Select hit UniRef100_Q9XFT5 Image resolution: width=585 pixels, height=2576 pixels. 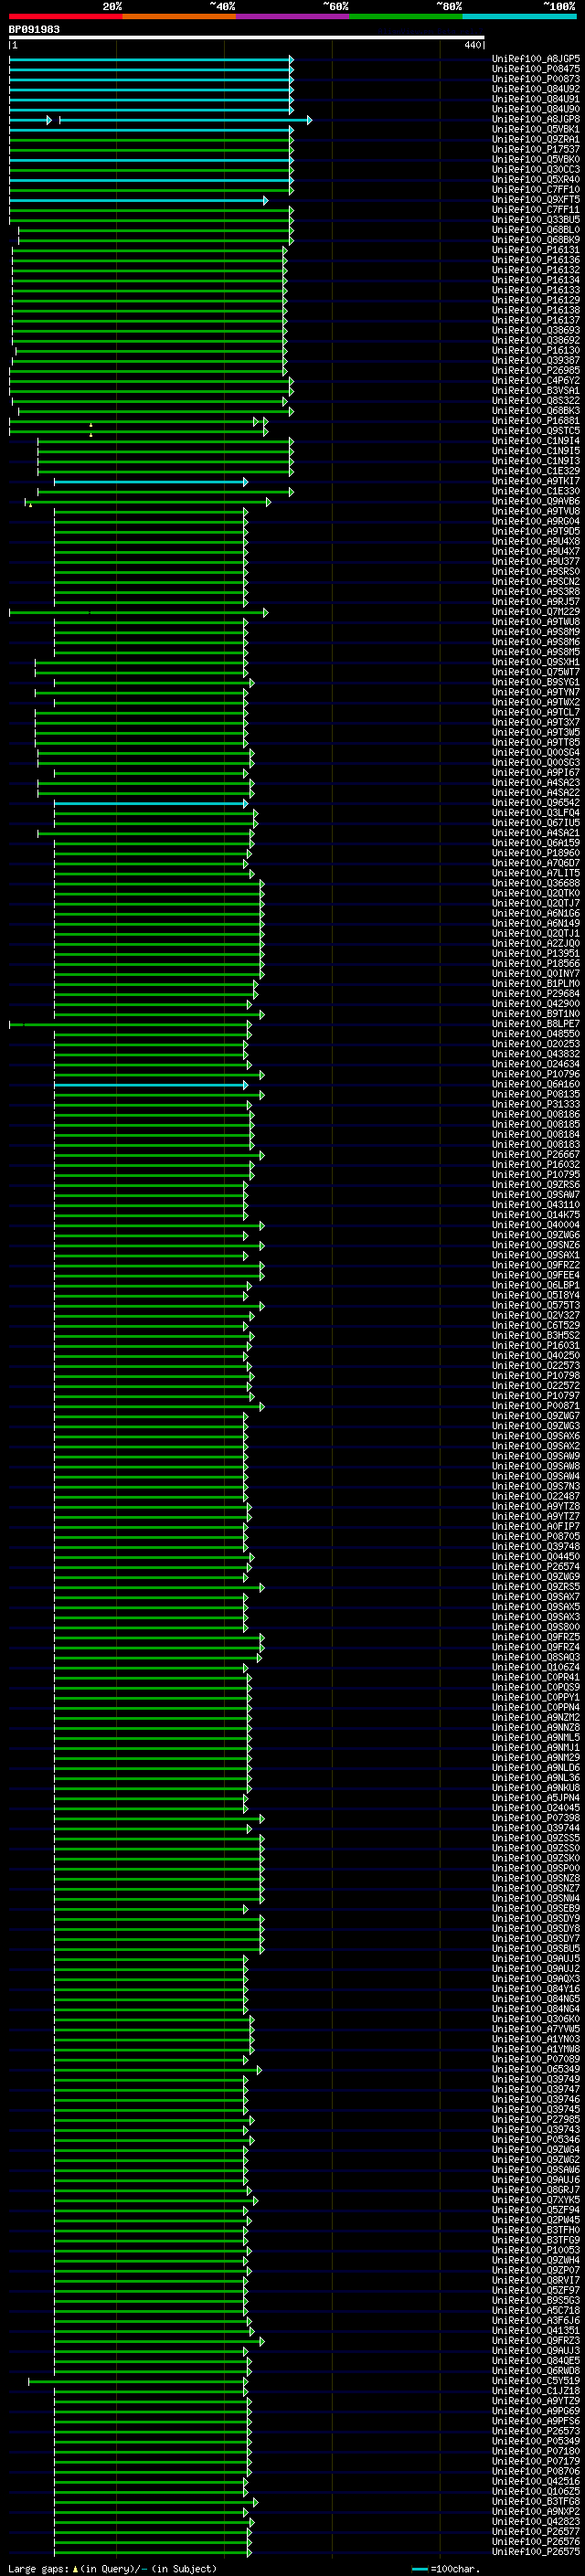tap(536, 200)
